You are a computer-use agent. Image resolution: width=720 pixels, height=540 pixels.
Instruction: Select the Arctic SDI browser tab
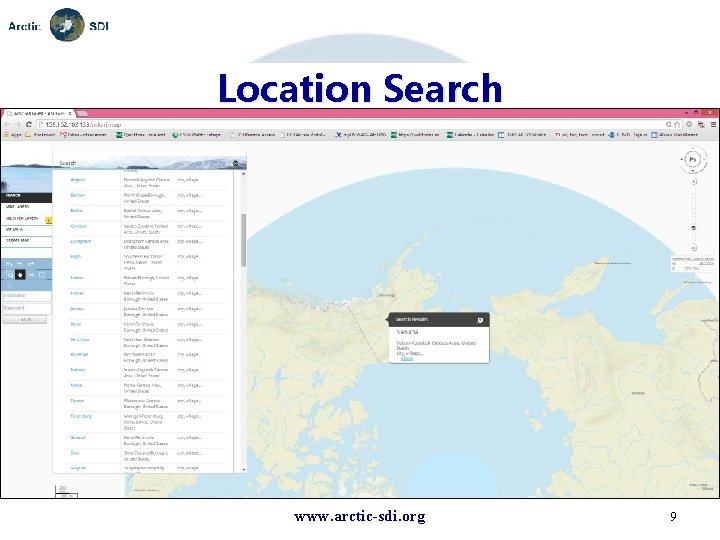(39, 113)
